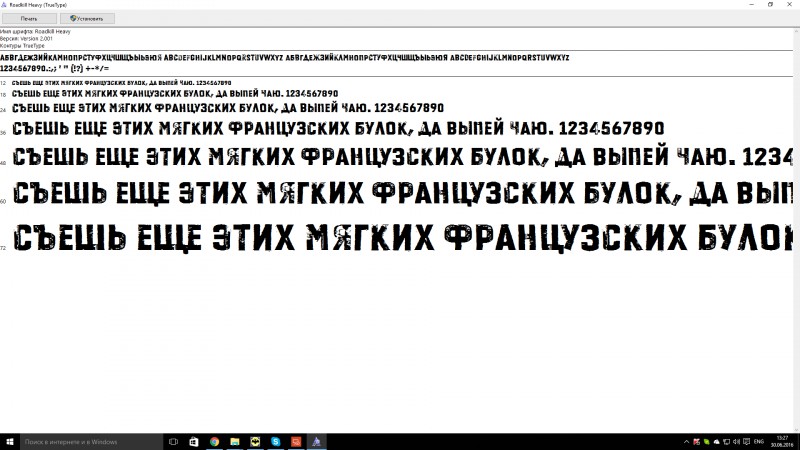Expand hidden system tray icons
This screenshot has width=800, height=450.
tap(686, 442)
